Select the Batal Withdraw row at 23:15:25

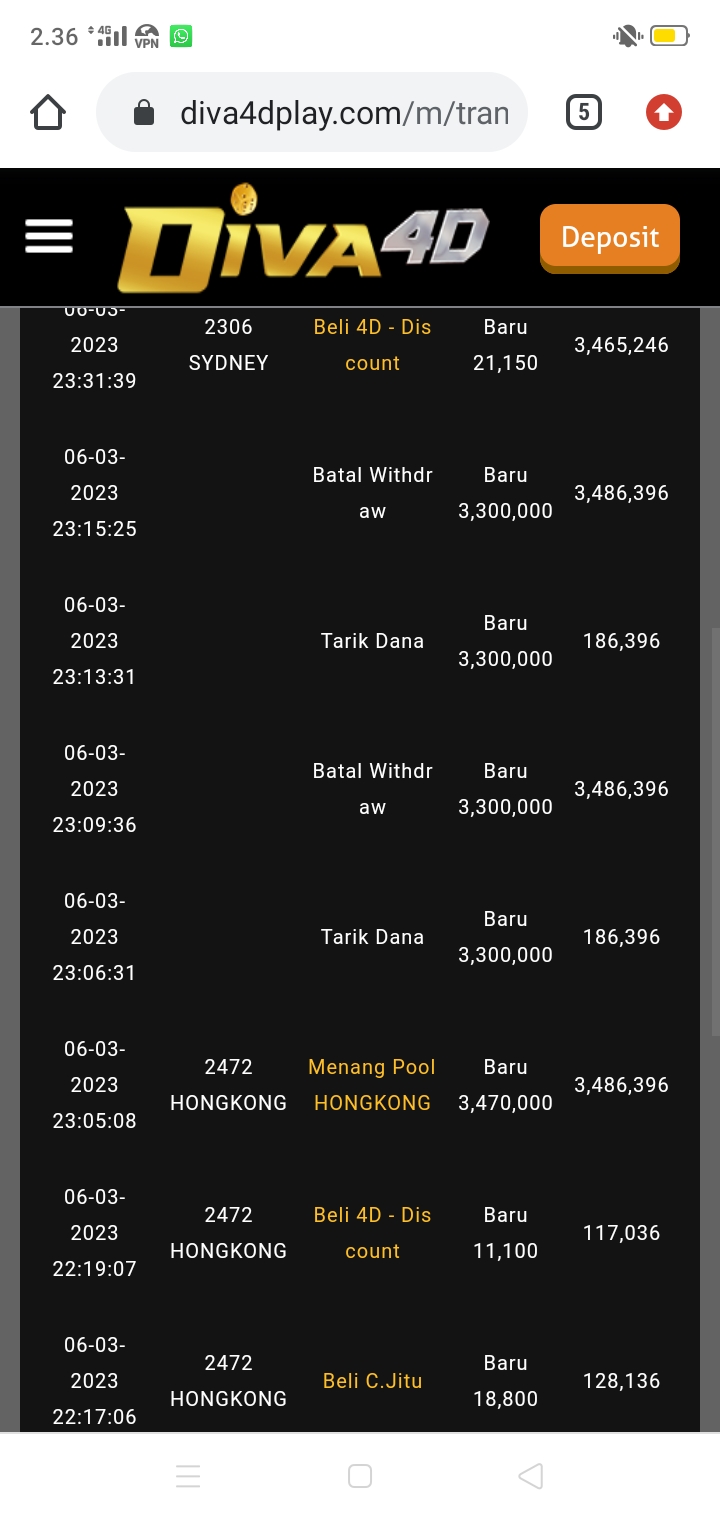[372, 493]
